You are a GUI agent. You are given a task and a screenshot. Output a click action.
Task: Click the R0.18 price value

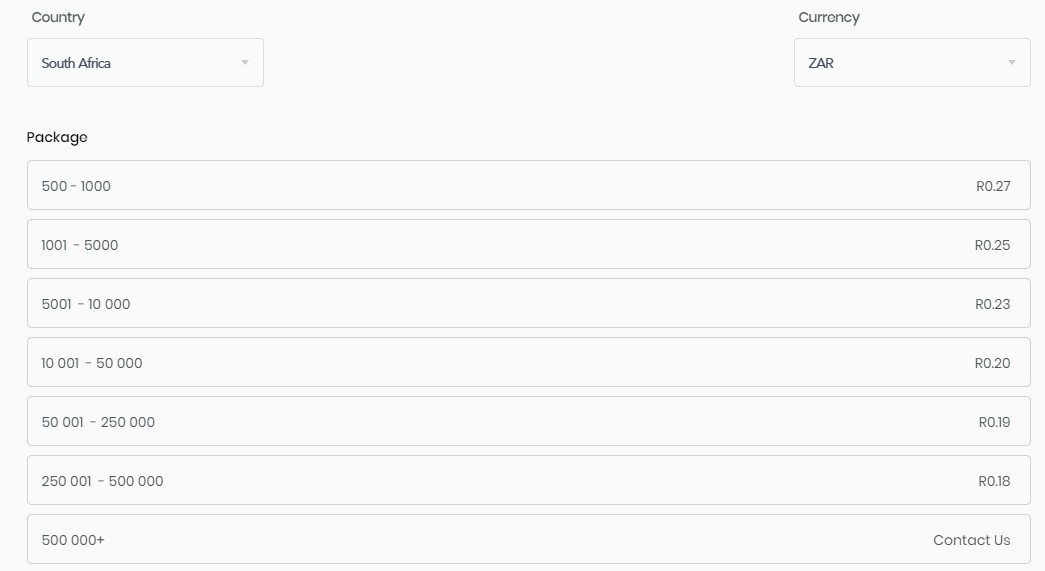coord(994,481)
